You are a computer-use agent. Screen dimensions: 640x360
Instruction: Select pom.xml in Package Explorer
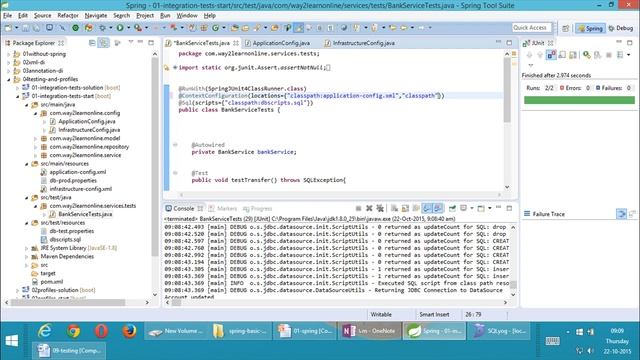coord(51,282)
